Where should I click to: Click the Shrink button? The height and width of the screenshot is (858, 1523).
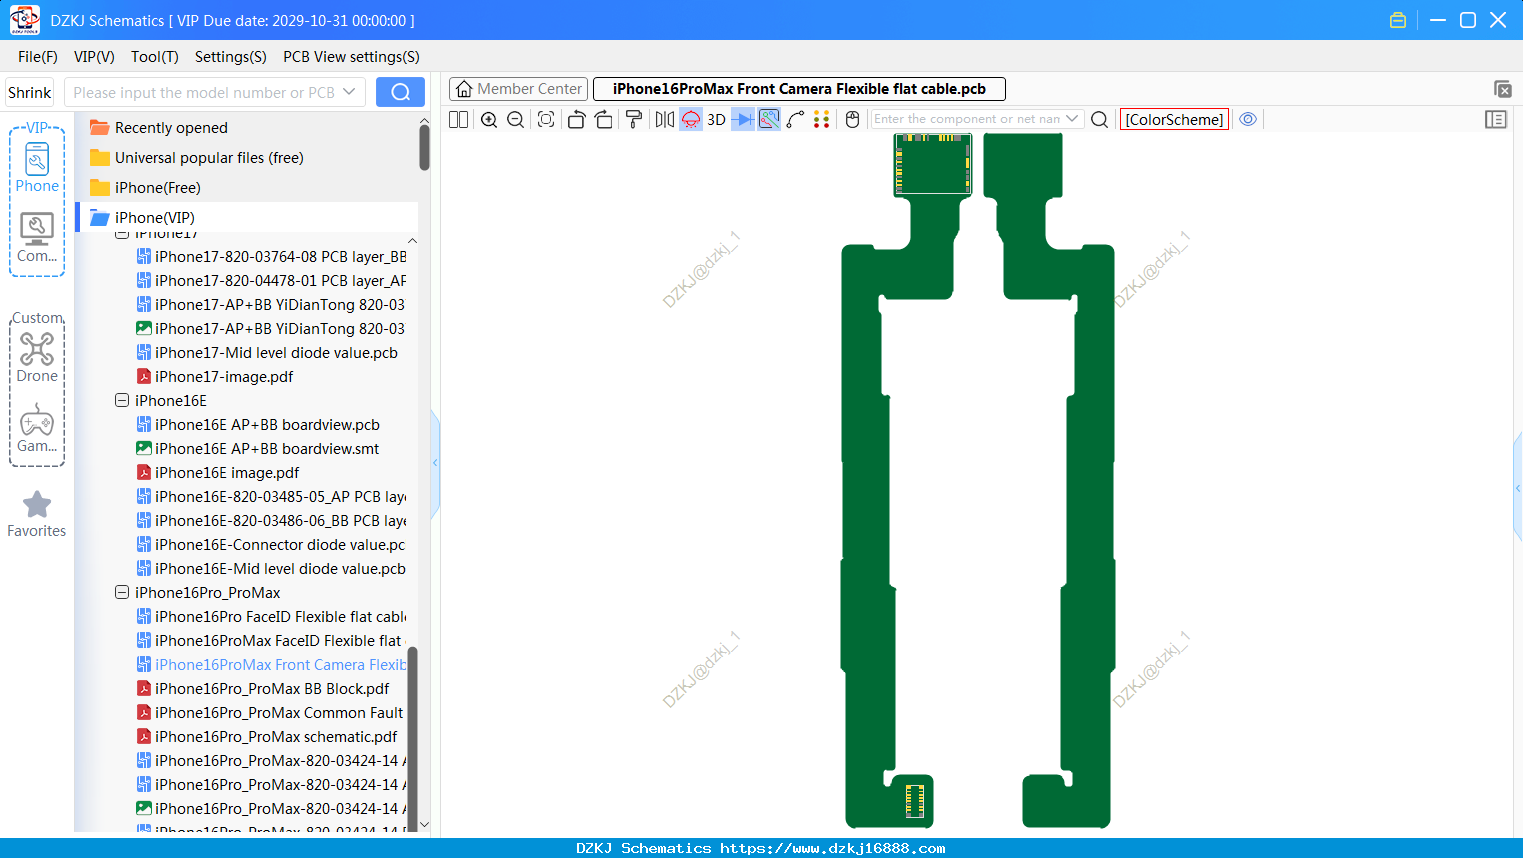pyautogui.click(x=29, y=92)
